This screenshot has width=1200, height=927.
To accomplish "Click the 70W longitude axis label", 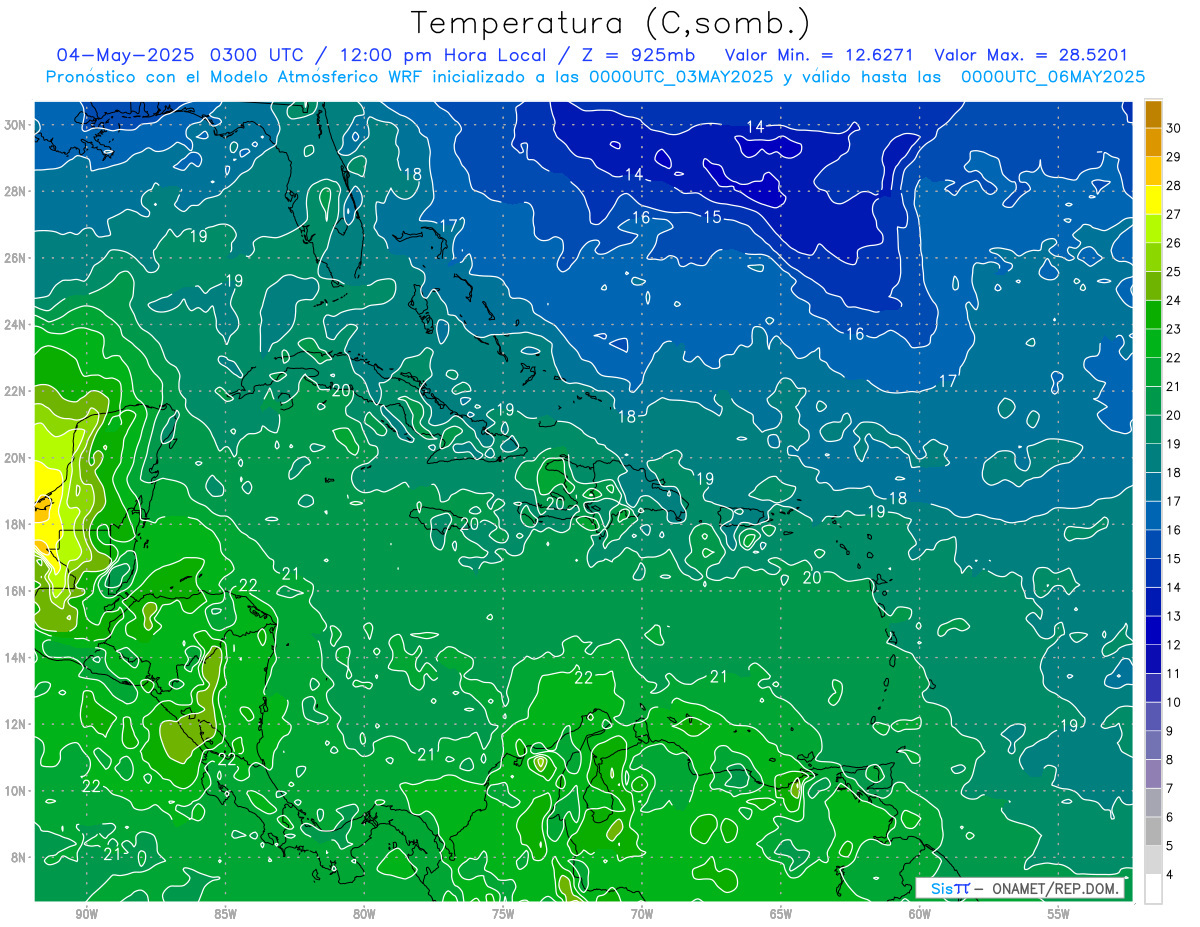I will pos(642,914).
